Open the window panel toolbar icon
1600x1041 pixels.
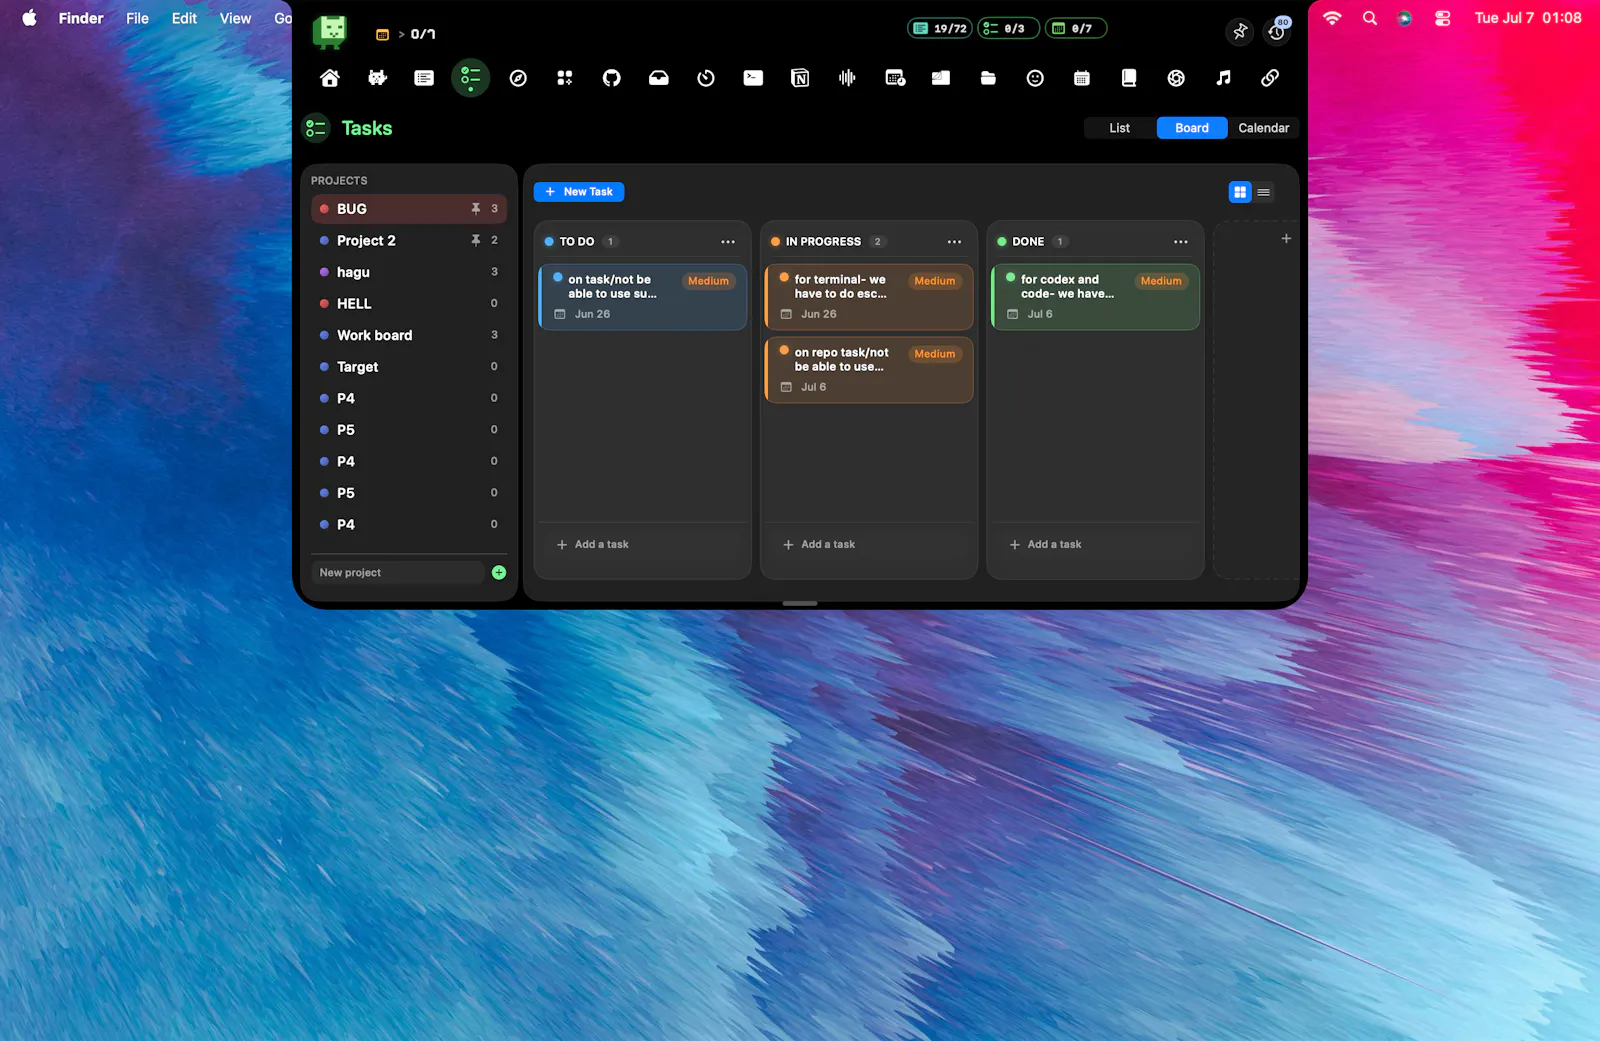[941, 78]
